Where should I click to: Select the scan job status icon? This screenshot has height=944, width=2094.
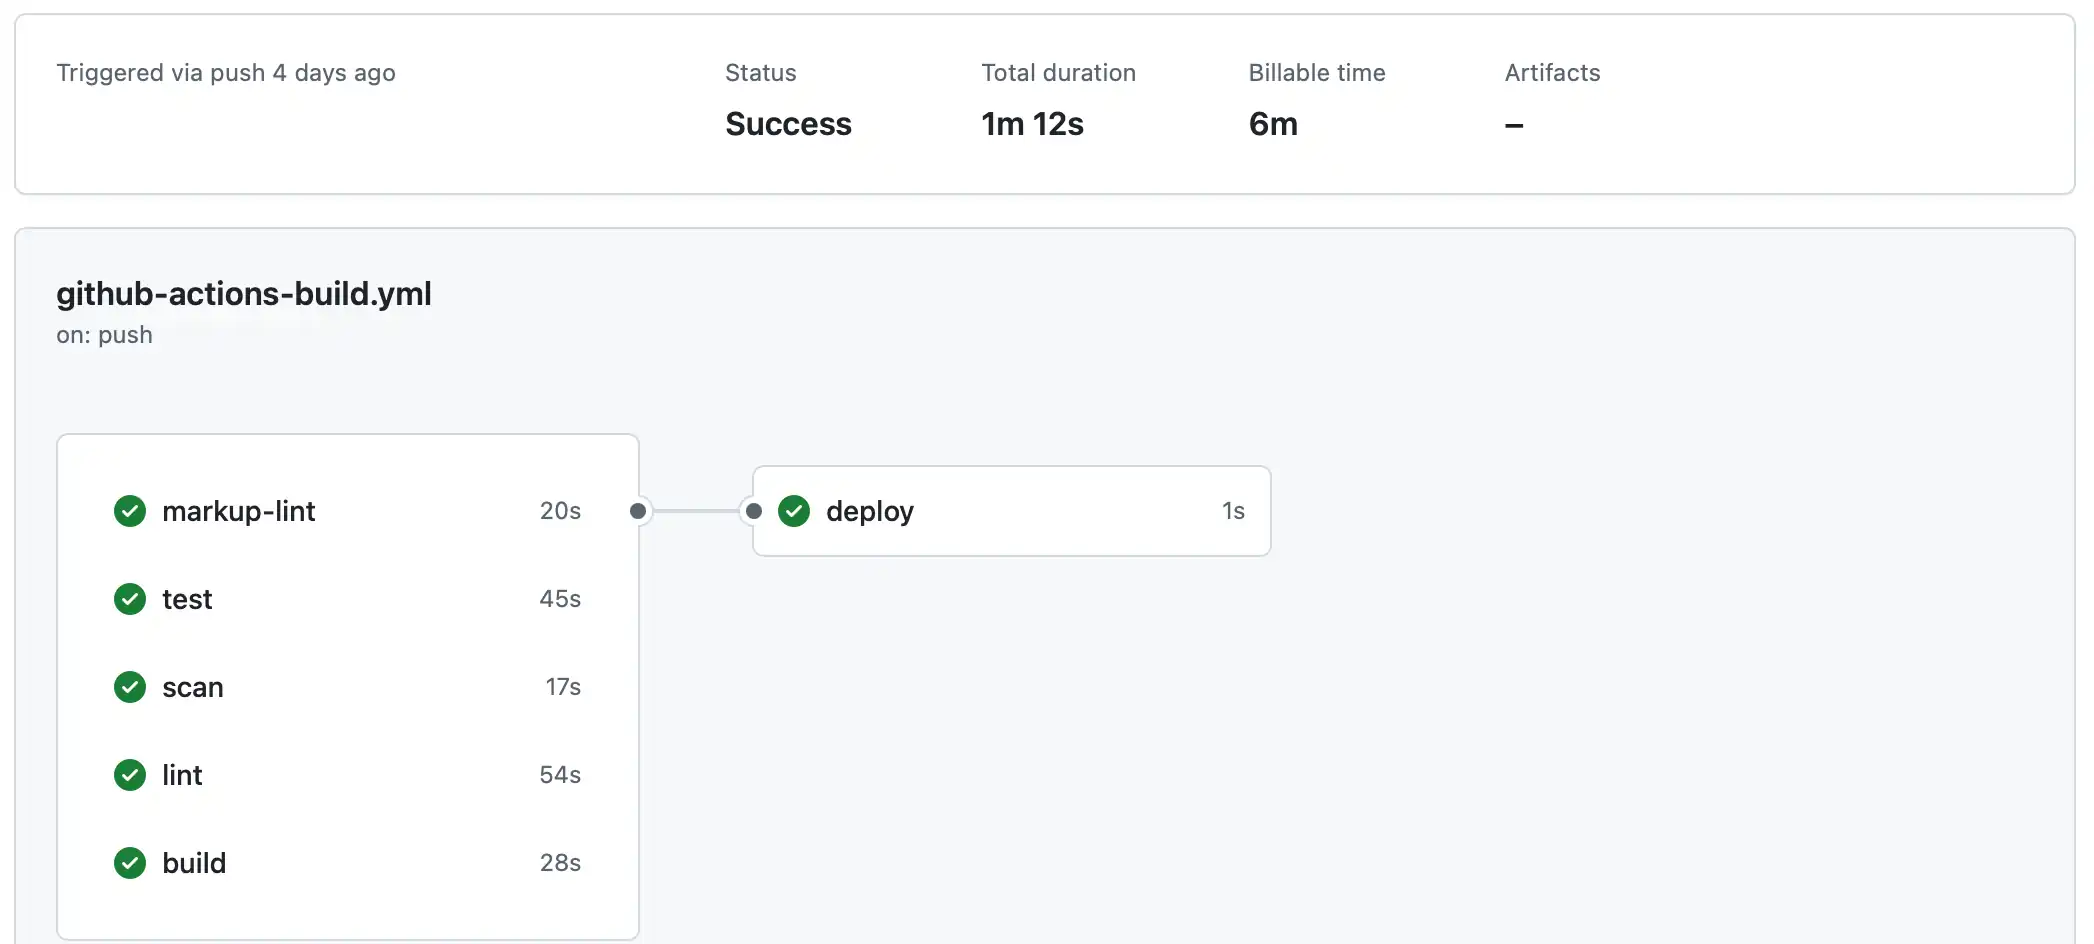point(129,687)
